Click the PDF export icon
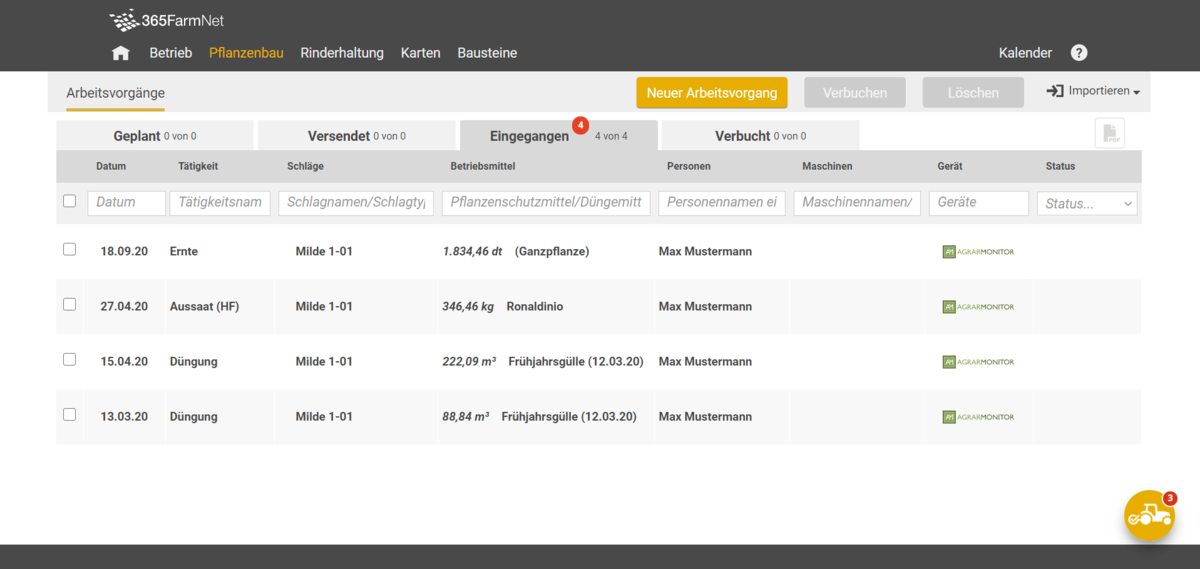Image resolution: width=1200 pixels, height=569 pixels. (1109, 133)
